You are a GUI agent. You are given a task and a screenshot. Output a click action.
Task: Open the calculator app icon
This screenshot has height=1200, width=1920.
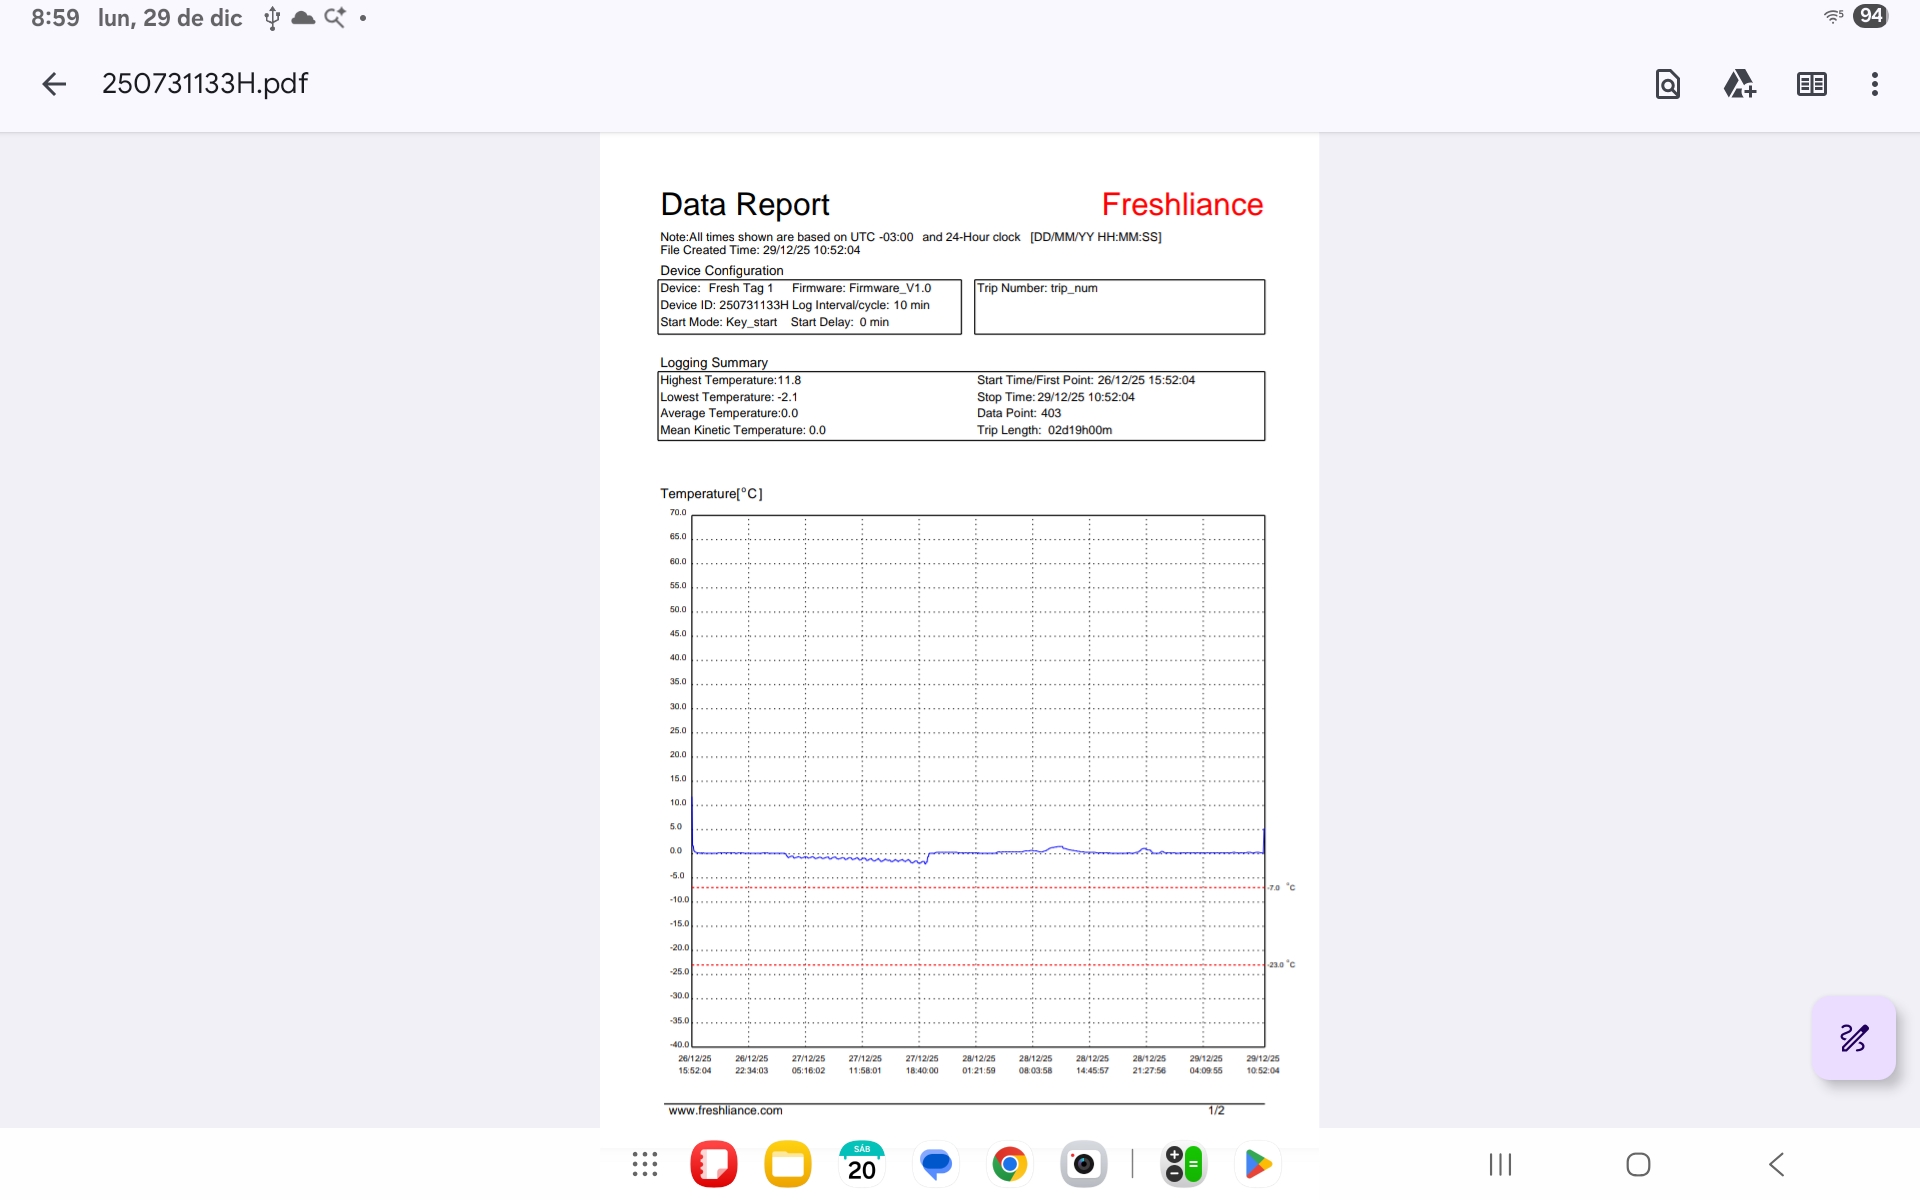pos(1184,1164)
